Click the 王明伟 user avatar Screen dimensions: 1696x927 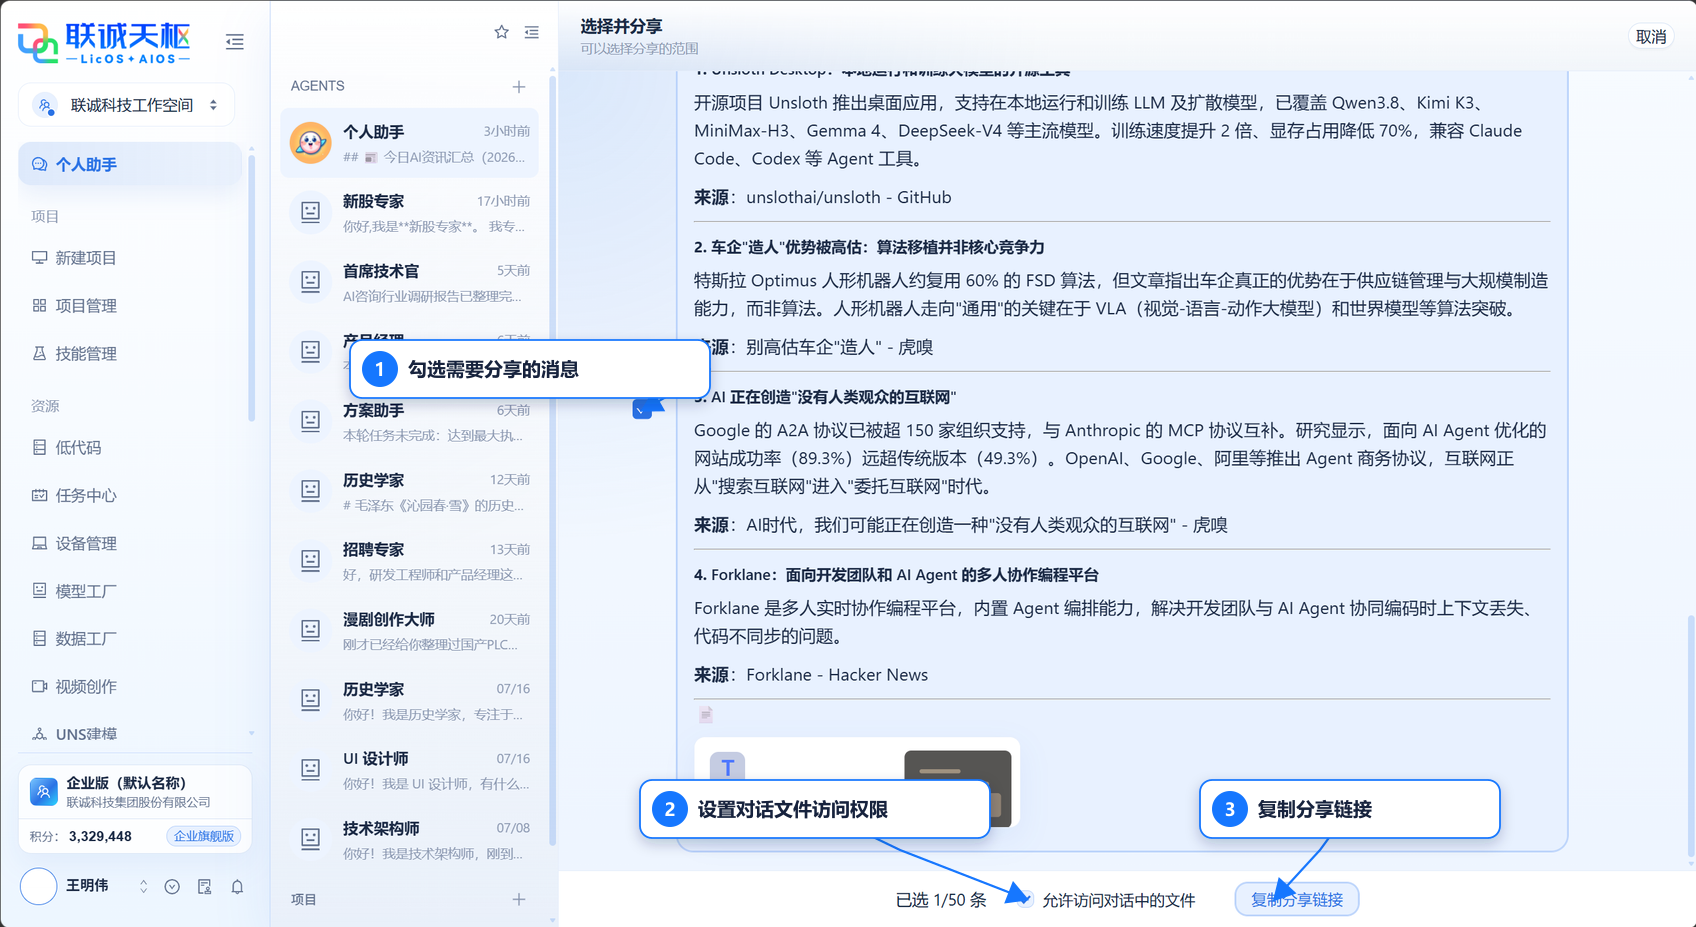pyautogui.click(x=39, y=887)
